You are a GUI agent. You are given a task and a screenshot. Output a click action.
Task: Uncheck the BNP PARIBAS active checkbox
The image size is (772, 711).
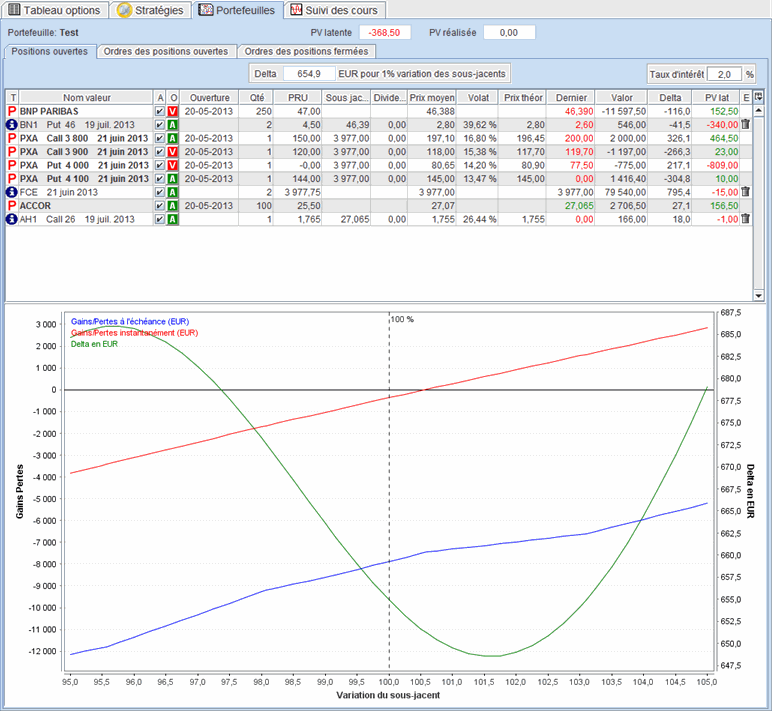160,111
